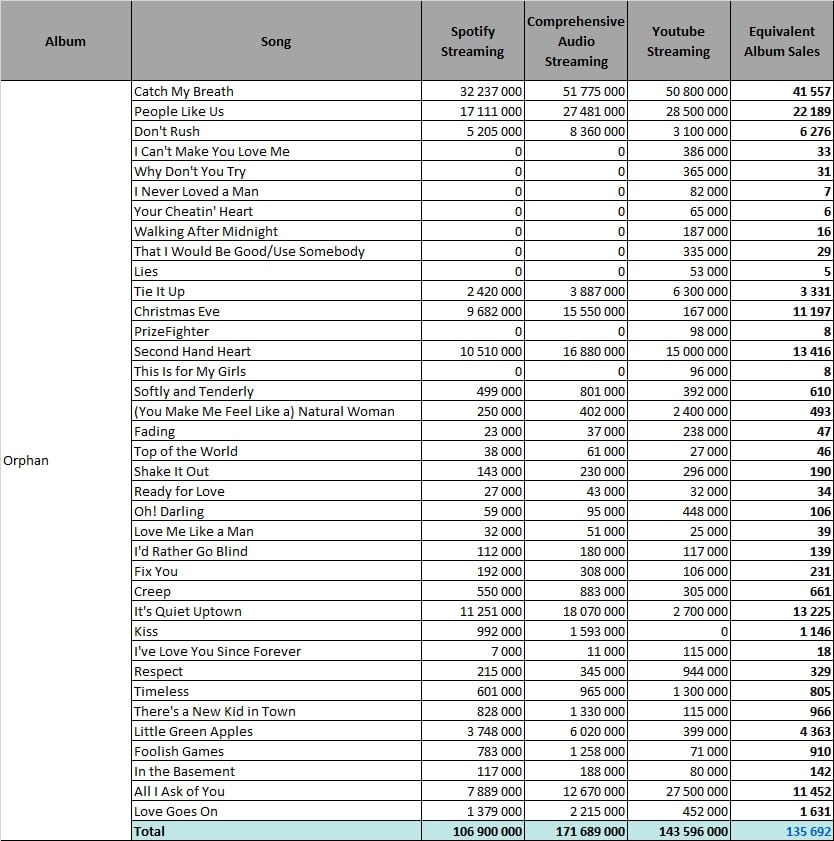Select audio streaming value 51 775 000
This screenshot has width=834, height=841.
(x=576, y=92)
